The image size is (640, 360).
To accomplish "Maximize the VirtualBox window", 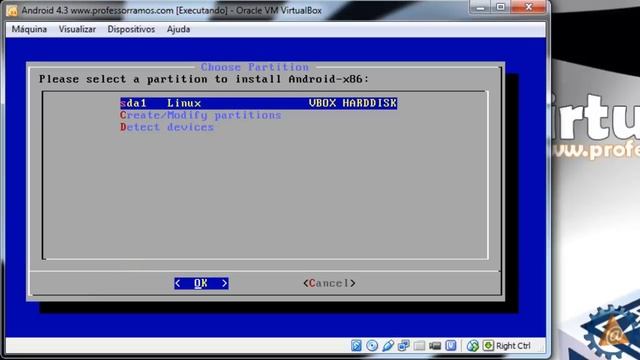I will 500,7.
